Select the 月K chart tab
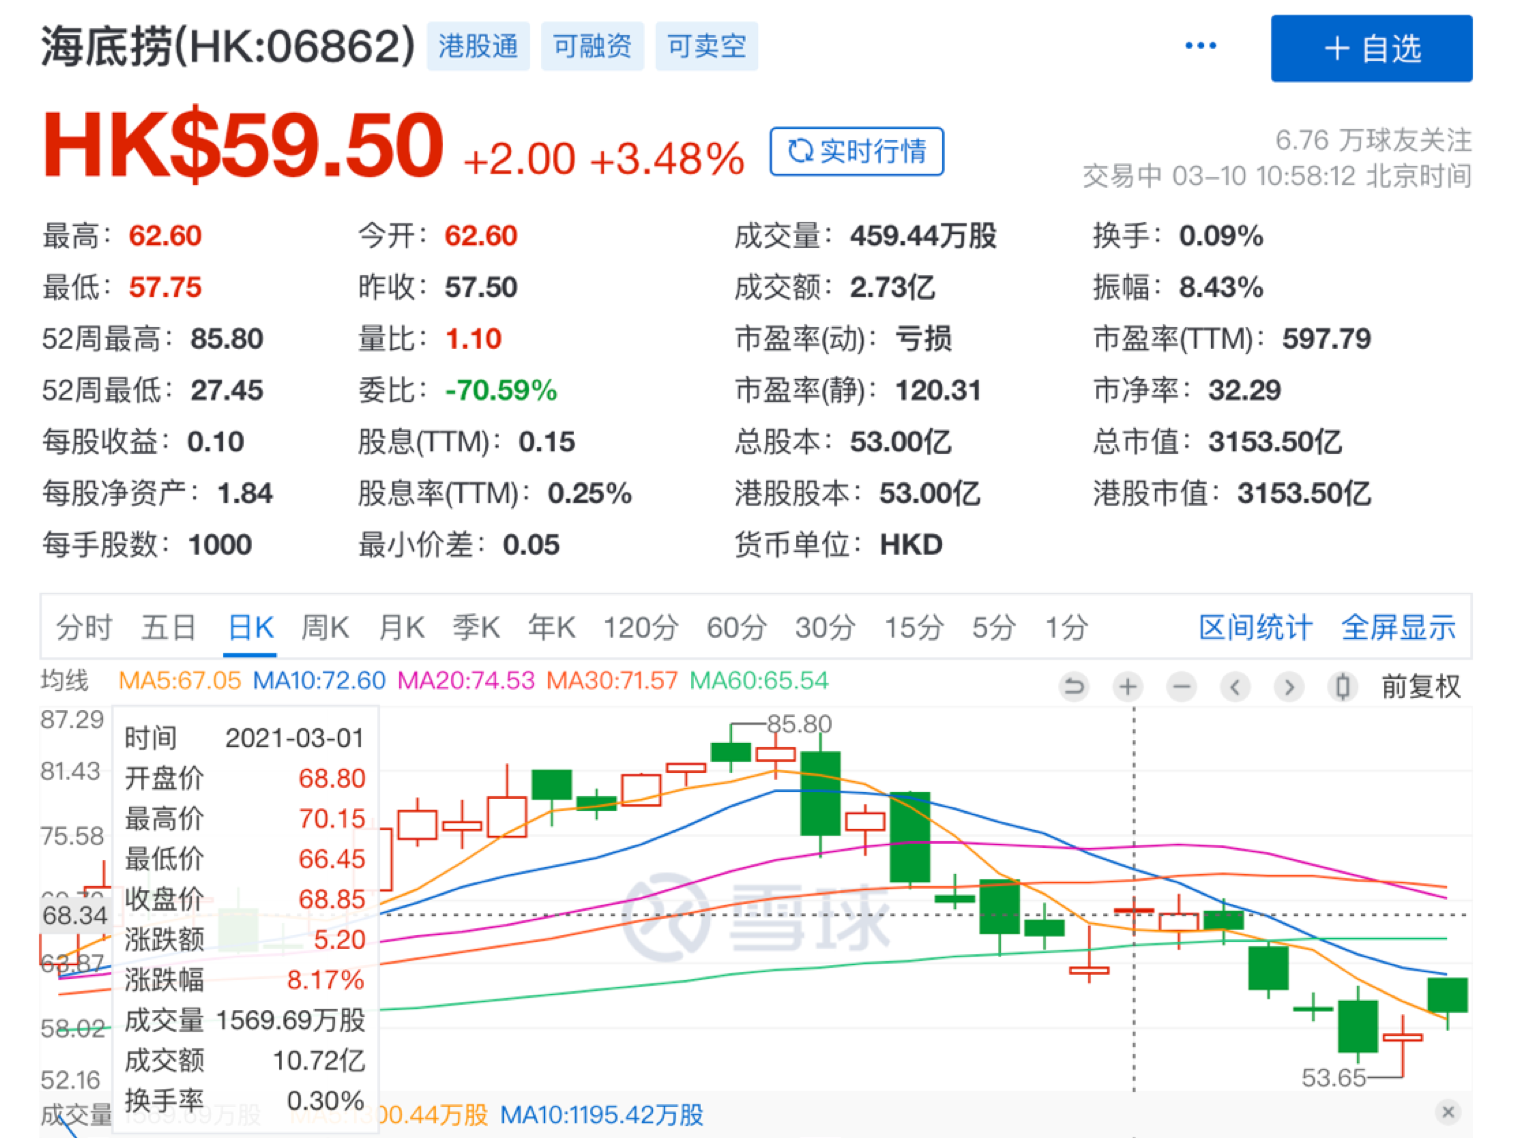This screenshot has height=1138, width=1516. [x=401, y=628]
